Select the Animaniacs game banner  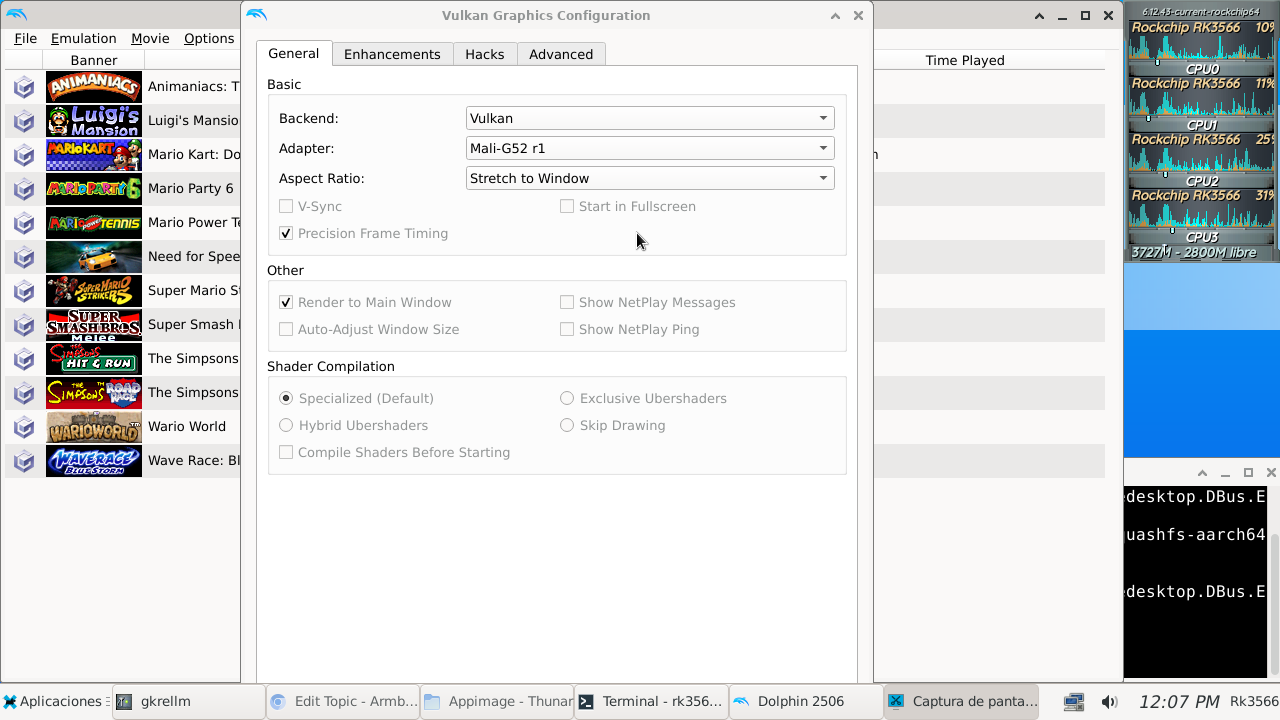pos(94,87)
